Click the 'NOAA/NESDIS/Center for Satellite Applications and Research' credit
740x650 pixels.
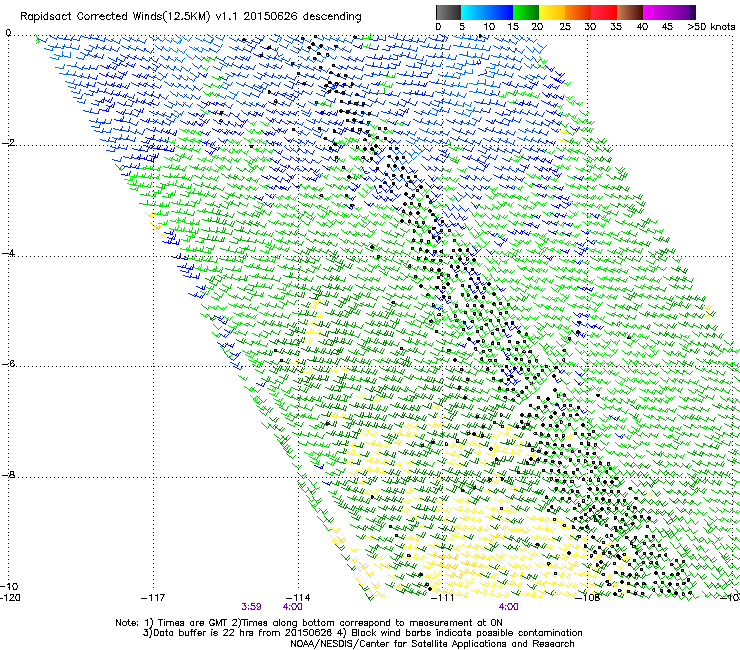(432, 644)
